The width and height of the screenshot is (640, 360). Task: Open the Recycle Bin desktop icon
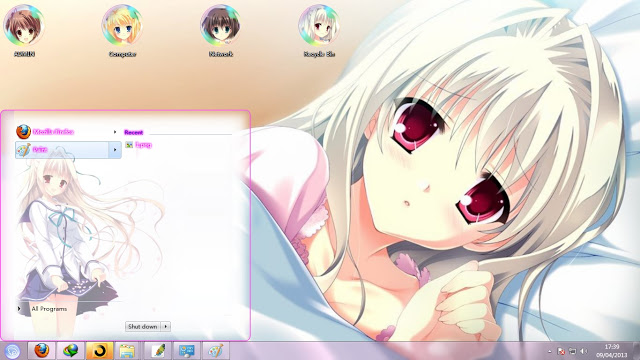coord(319,31)
